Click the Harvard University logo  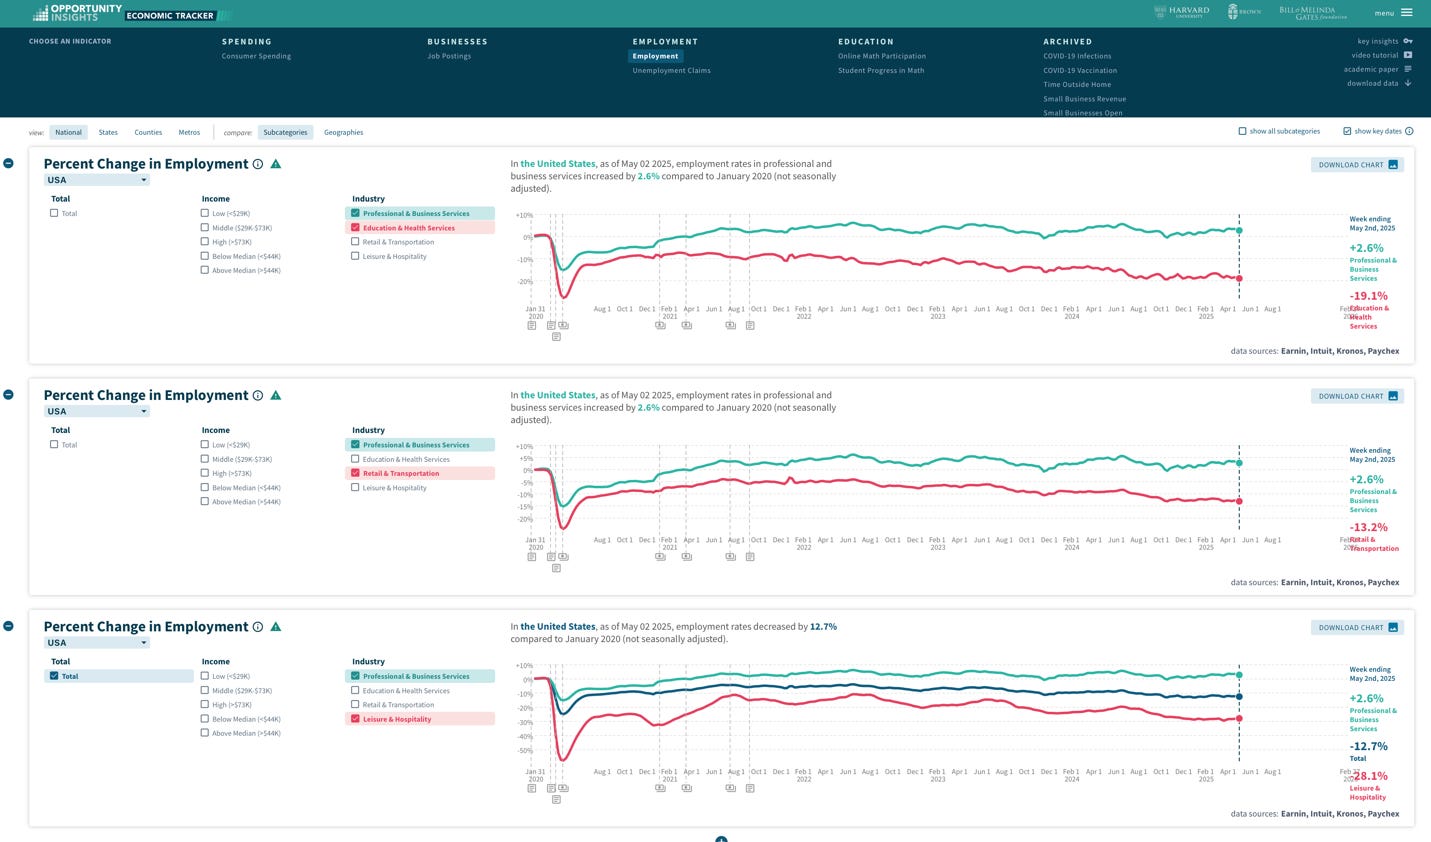(x=1182, y=11)
